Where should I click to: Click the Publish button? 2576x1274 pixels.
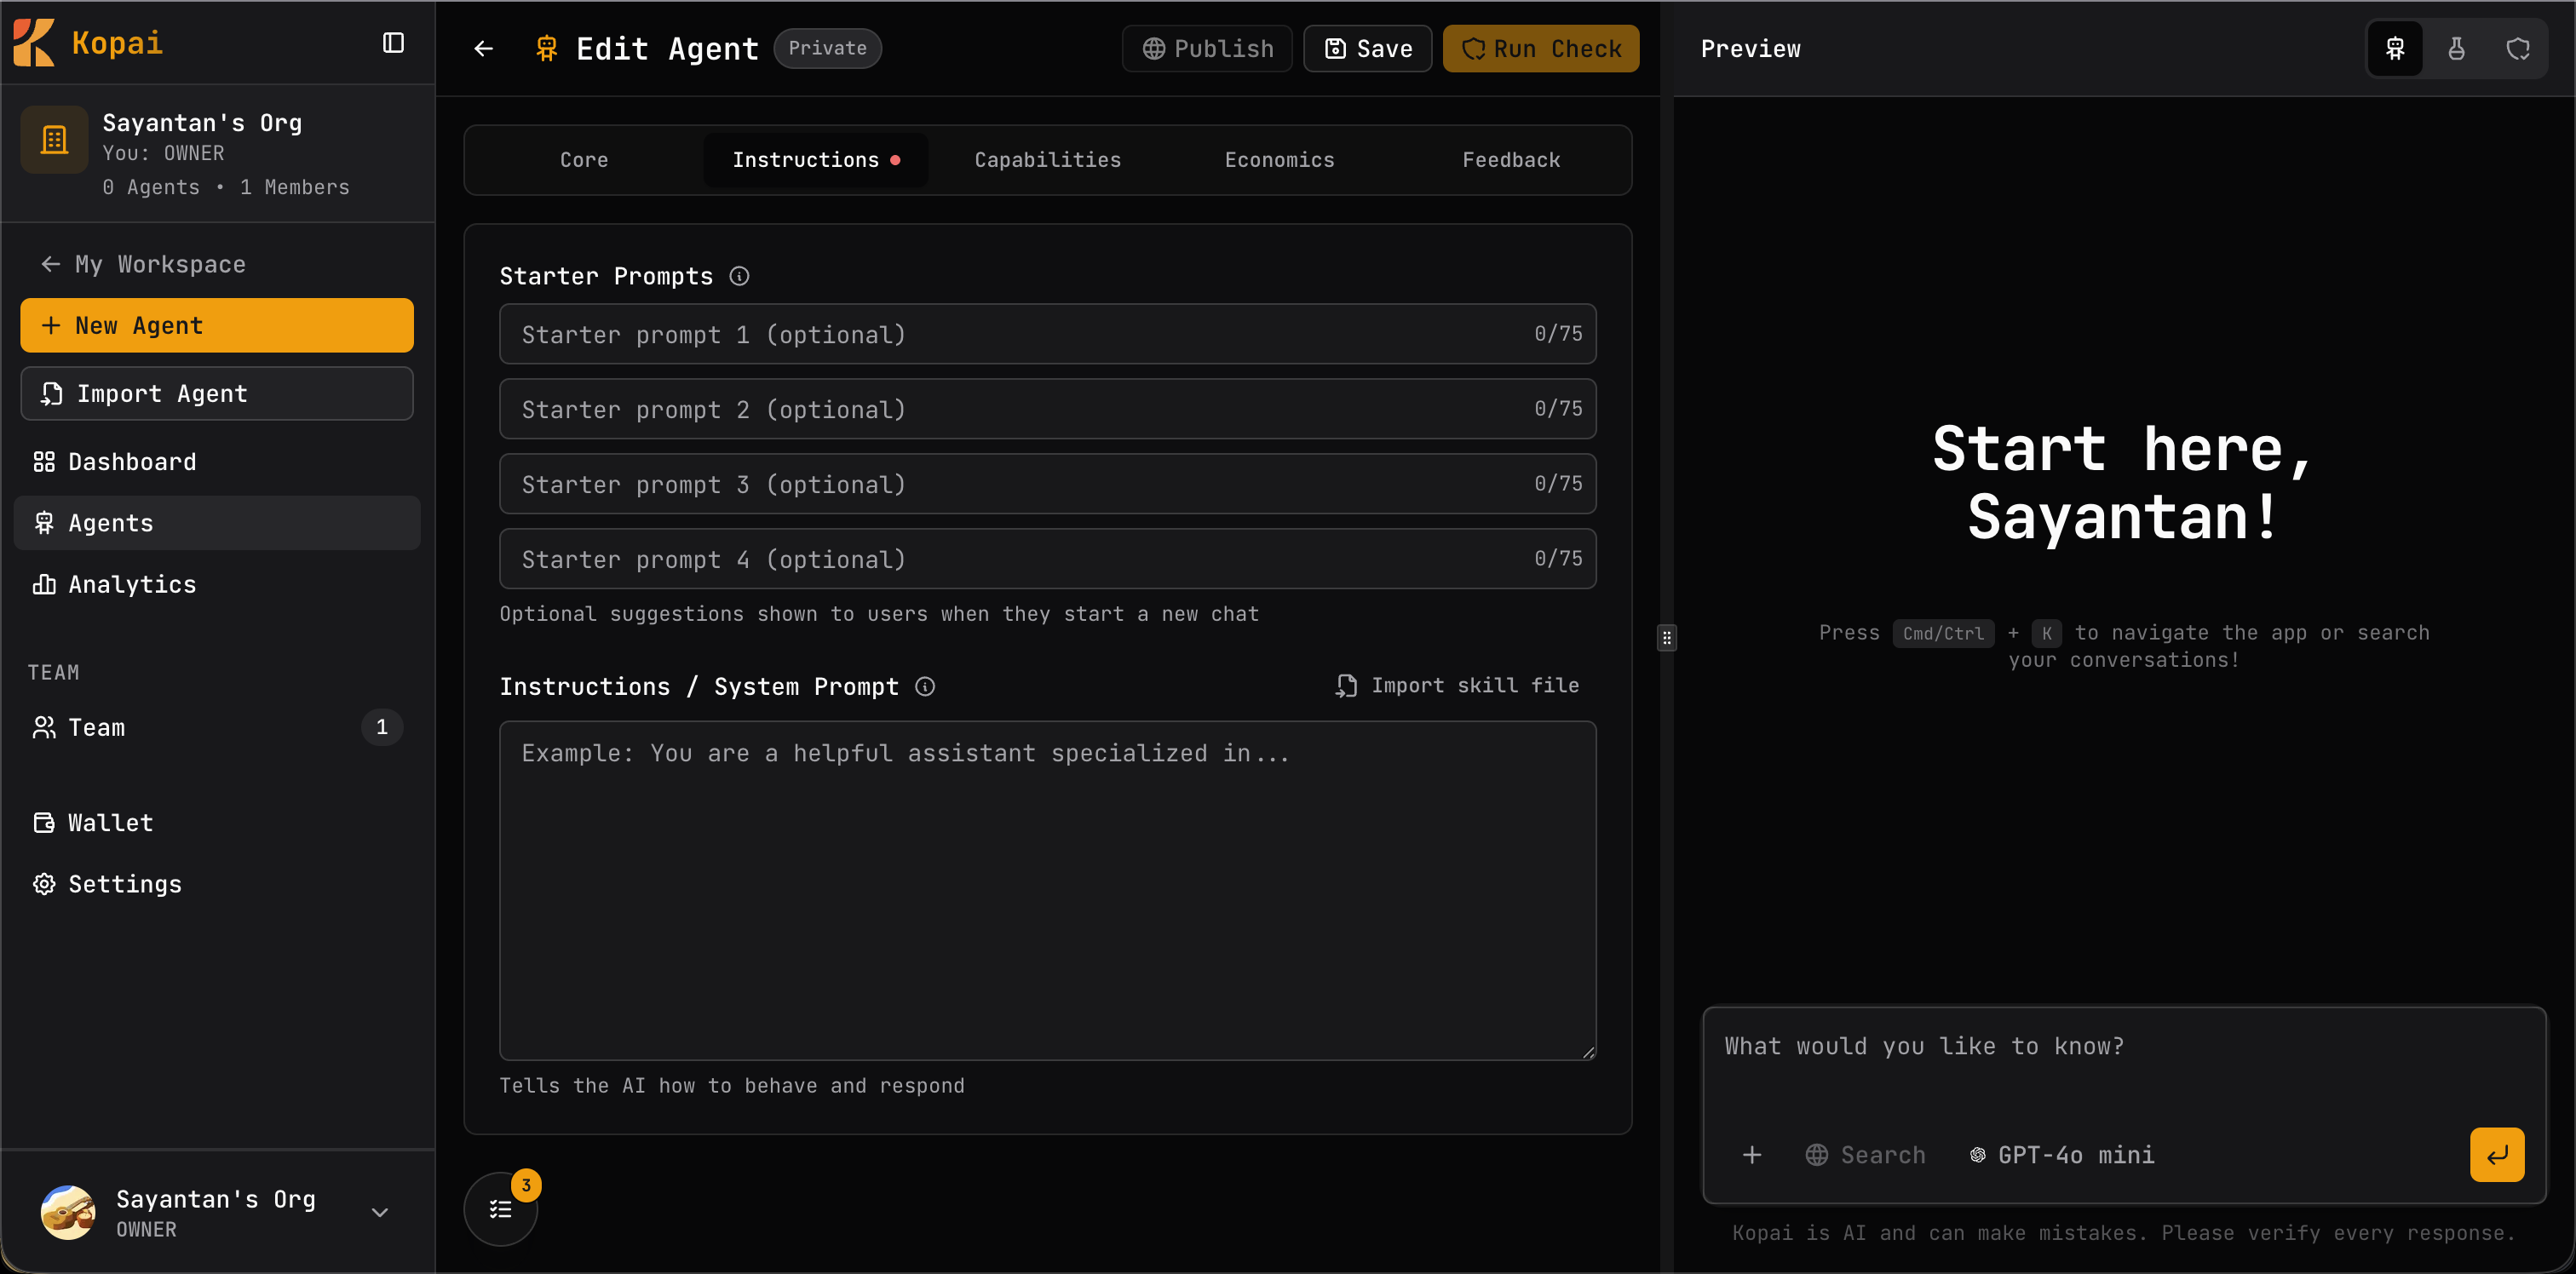[x=1207, y=48]
